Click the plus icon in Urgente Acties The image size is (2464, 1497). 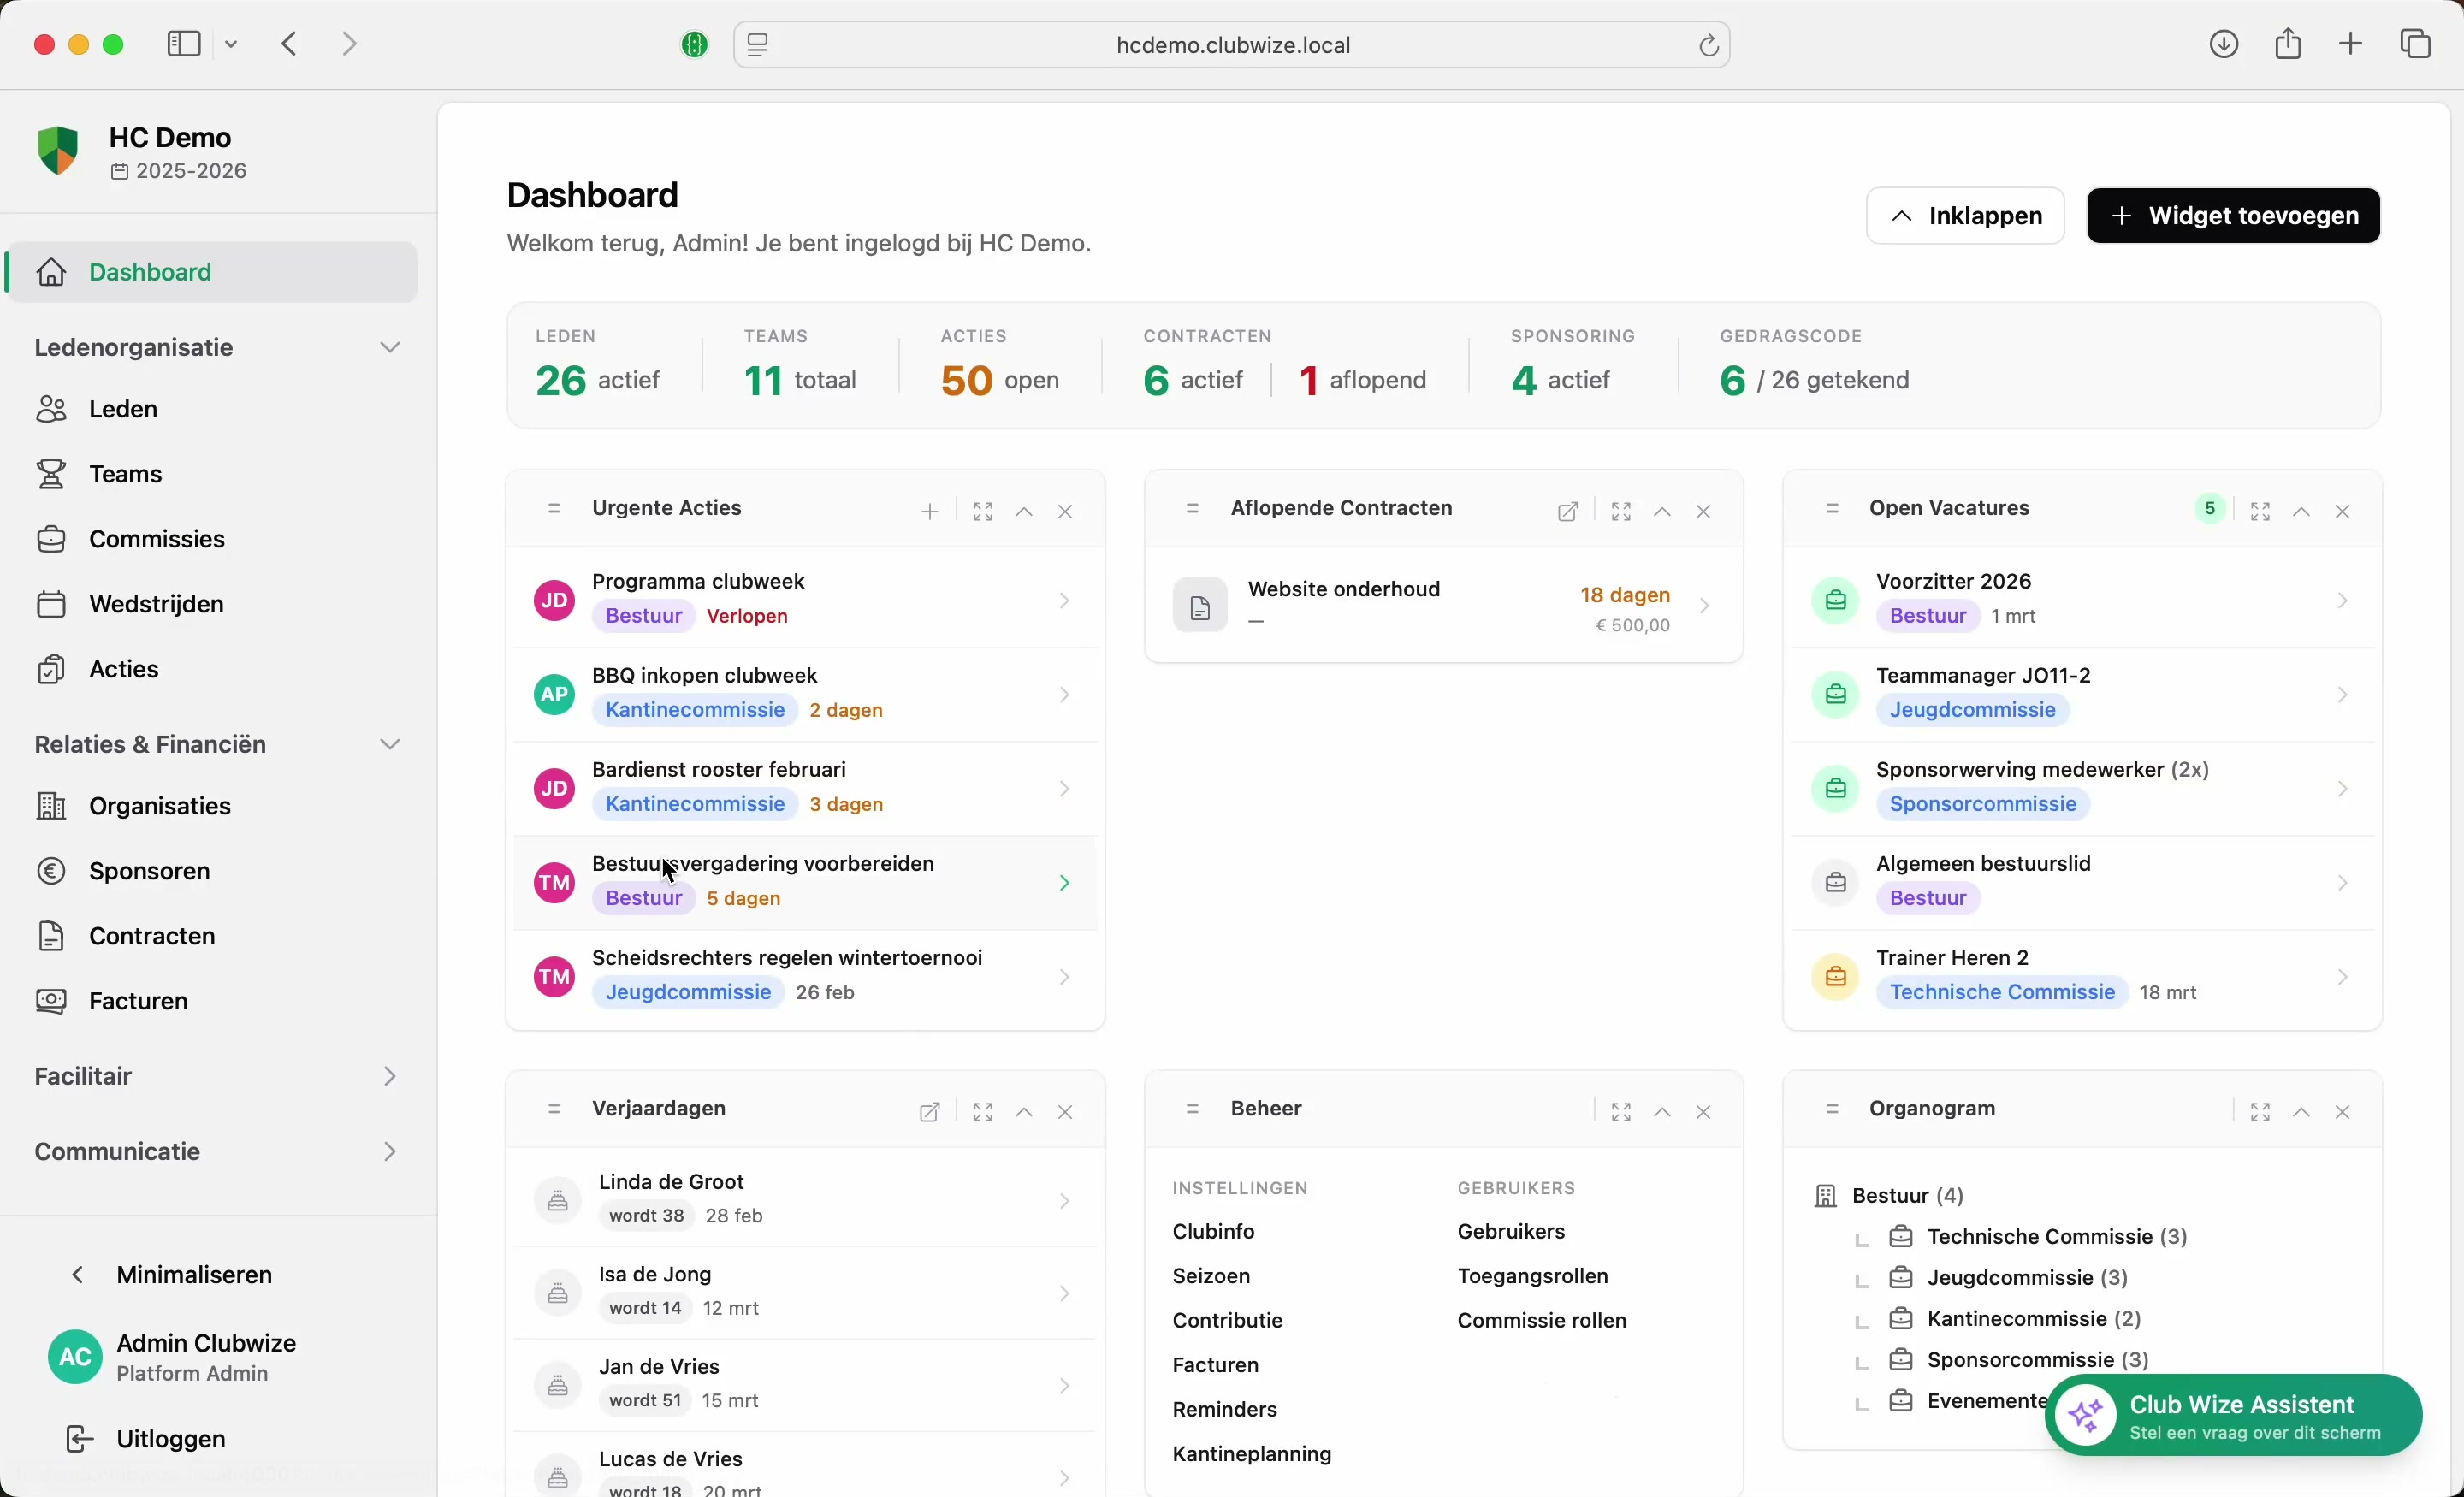pos(929,512)
